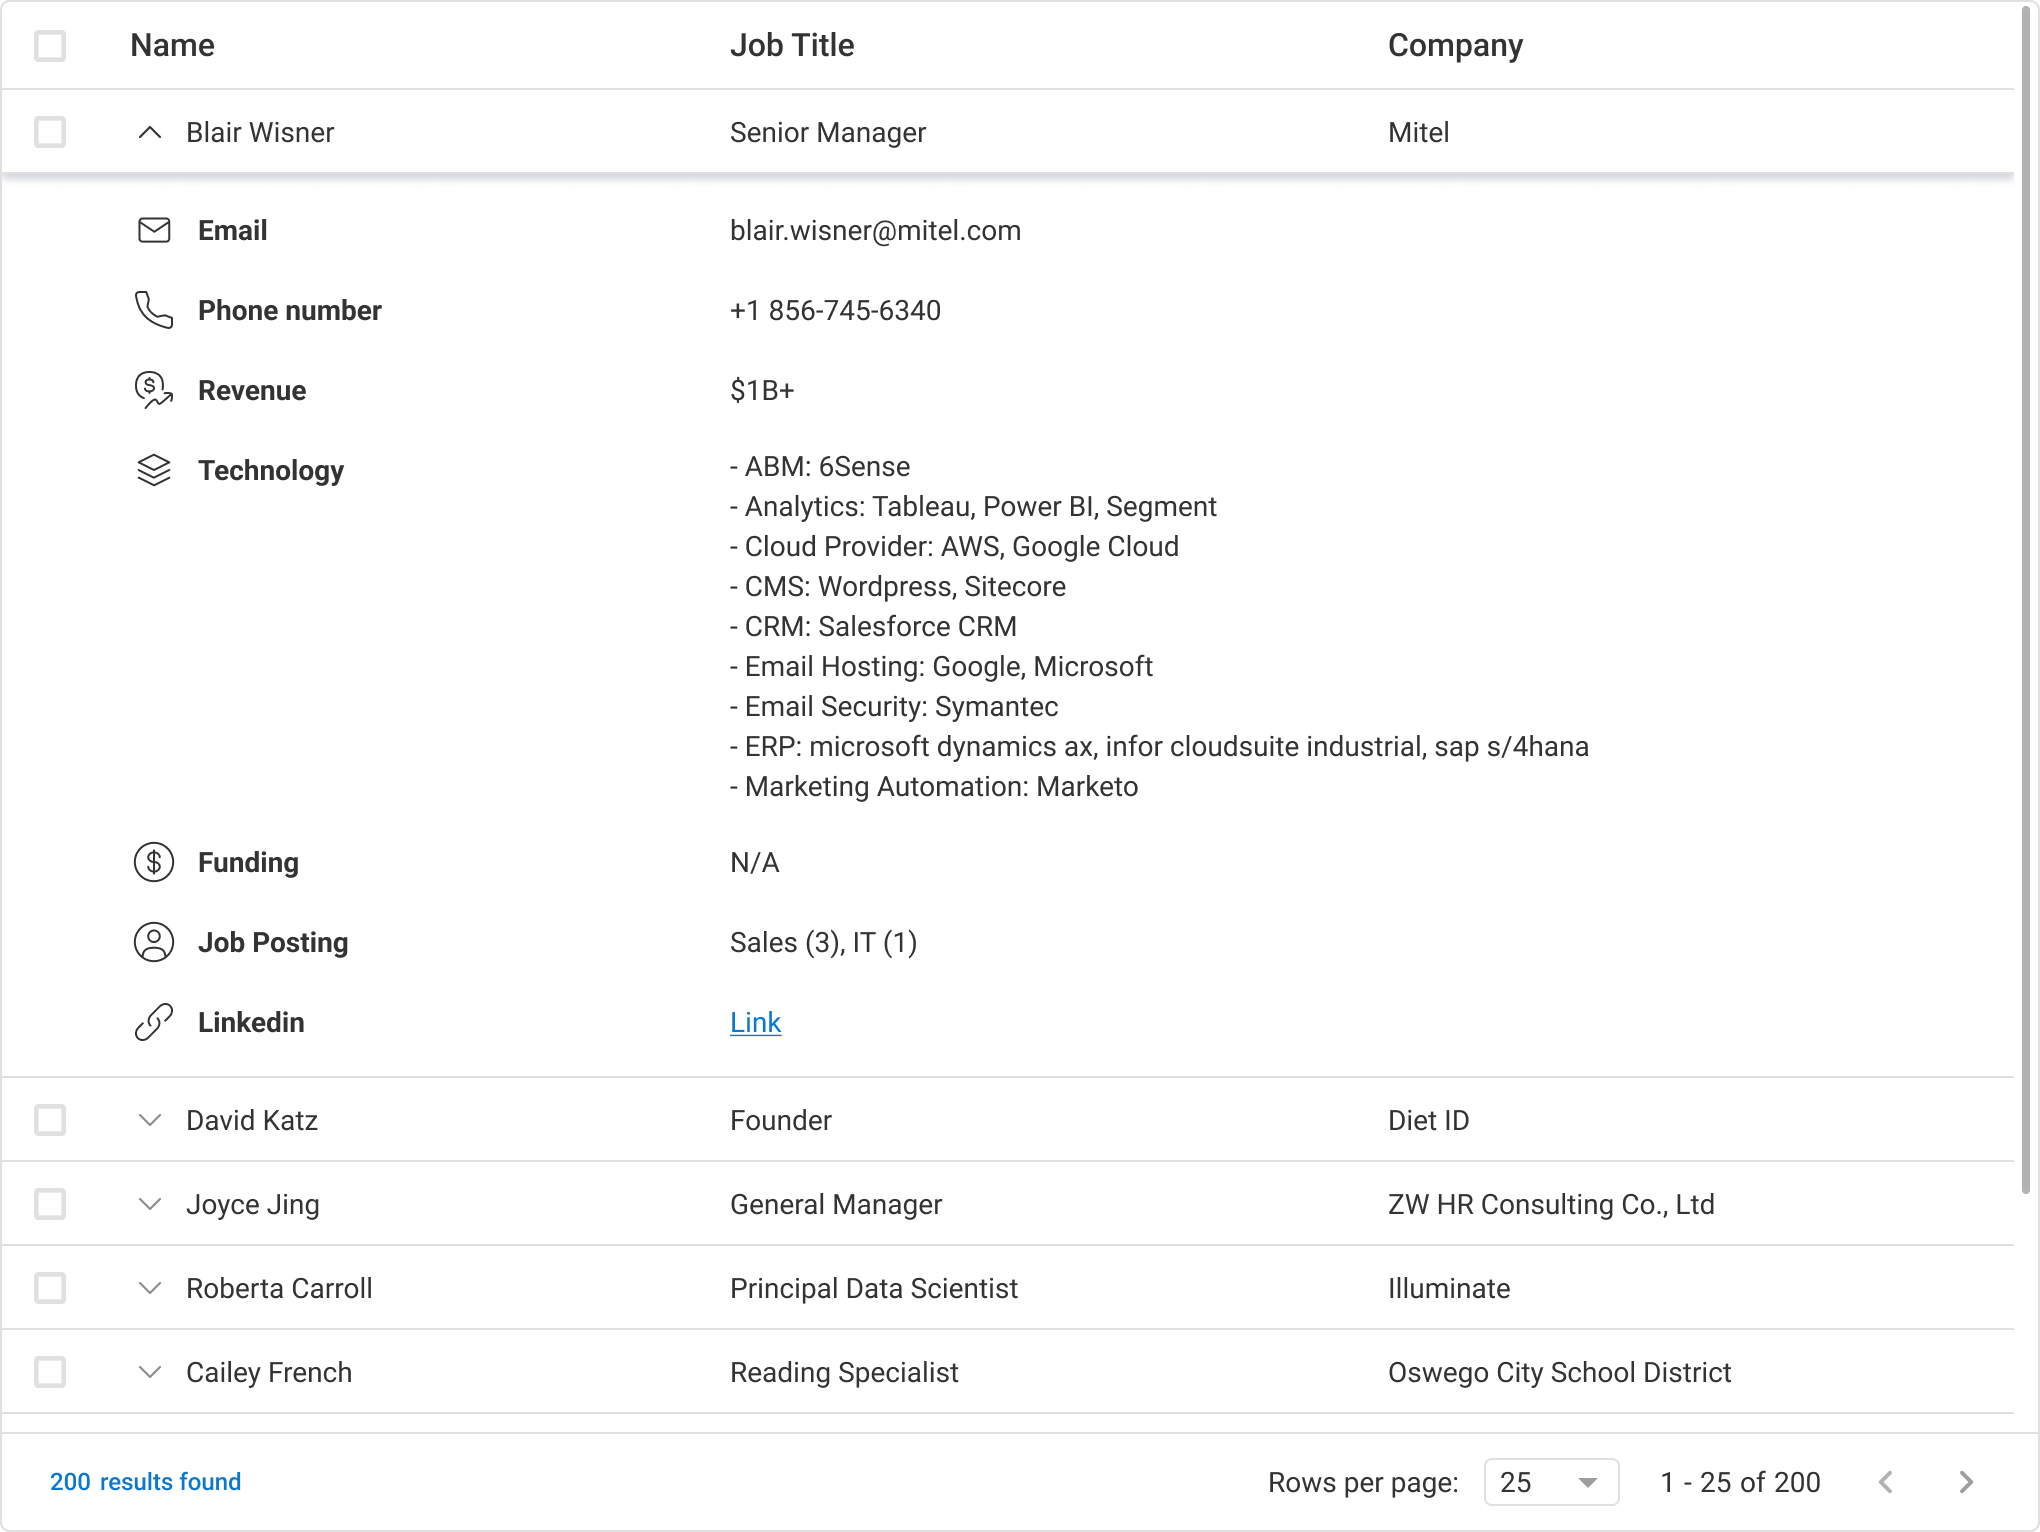Click the Funding dollar circle icon

pyautogui.click(x=154, y=862)
